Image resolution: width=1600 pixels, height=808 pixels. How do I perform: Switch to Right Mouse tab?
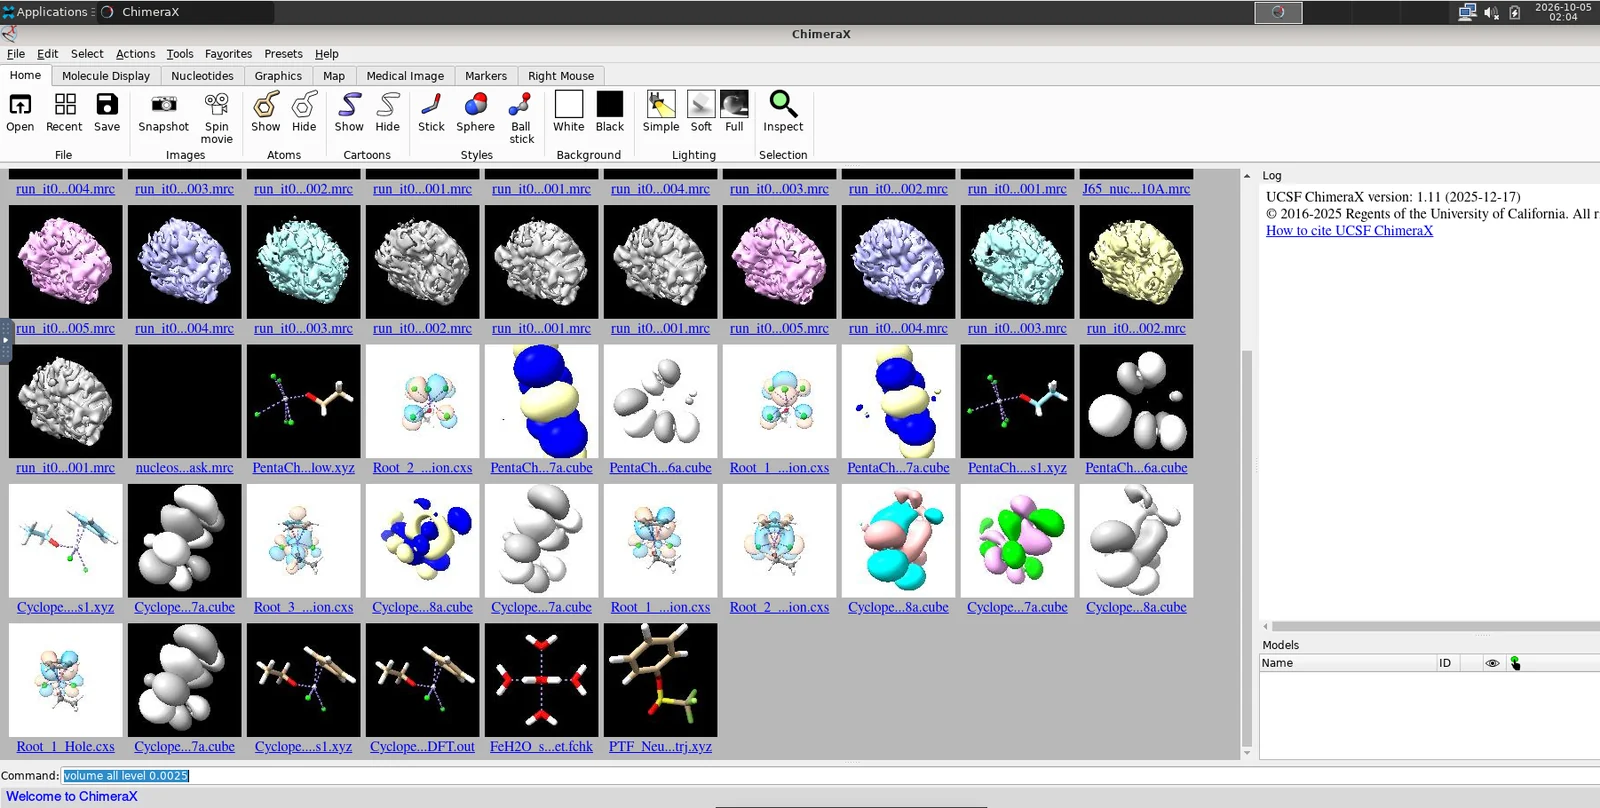pyautogui.click(x=561, y=76)
